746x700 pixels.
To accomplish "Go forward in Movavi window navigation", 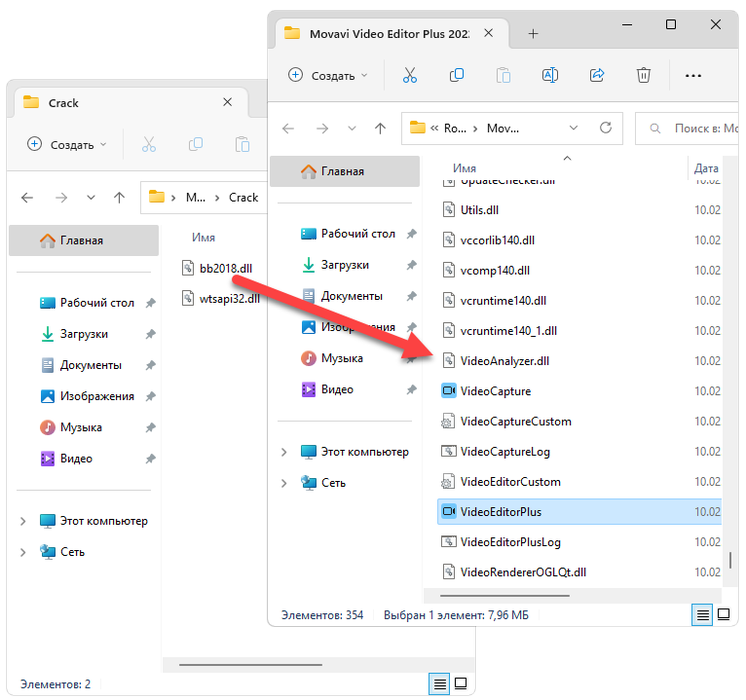I will [322, 128].
